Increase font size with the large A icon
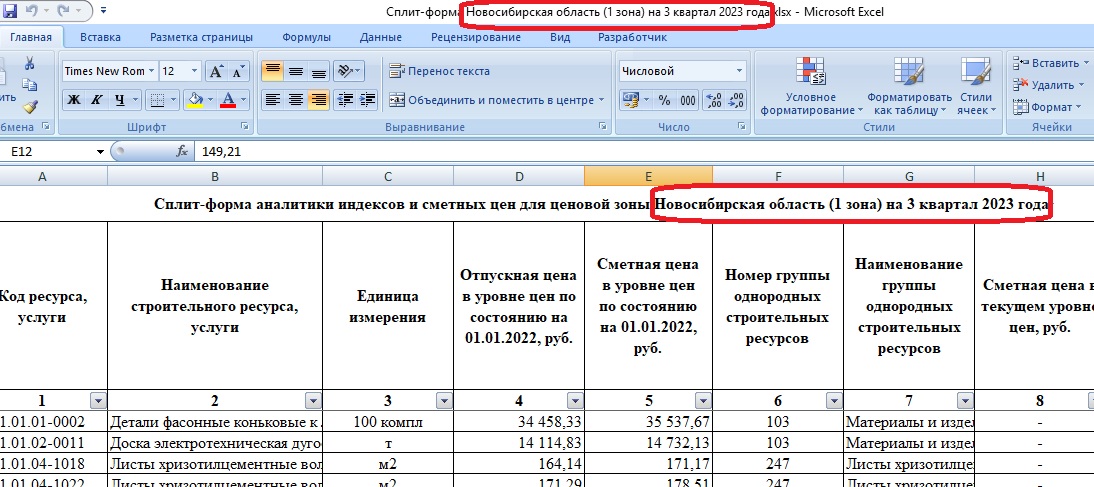 (217, 71)
